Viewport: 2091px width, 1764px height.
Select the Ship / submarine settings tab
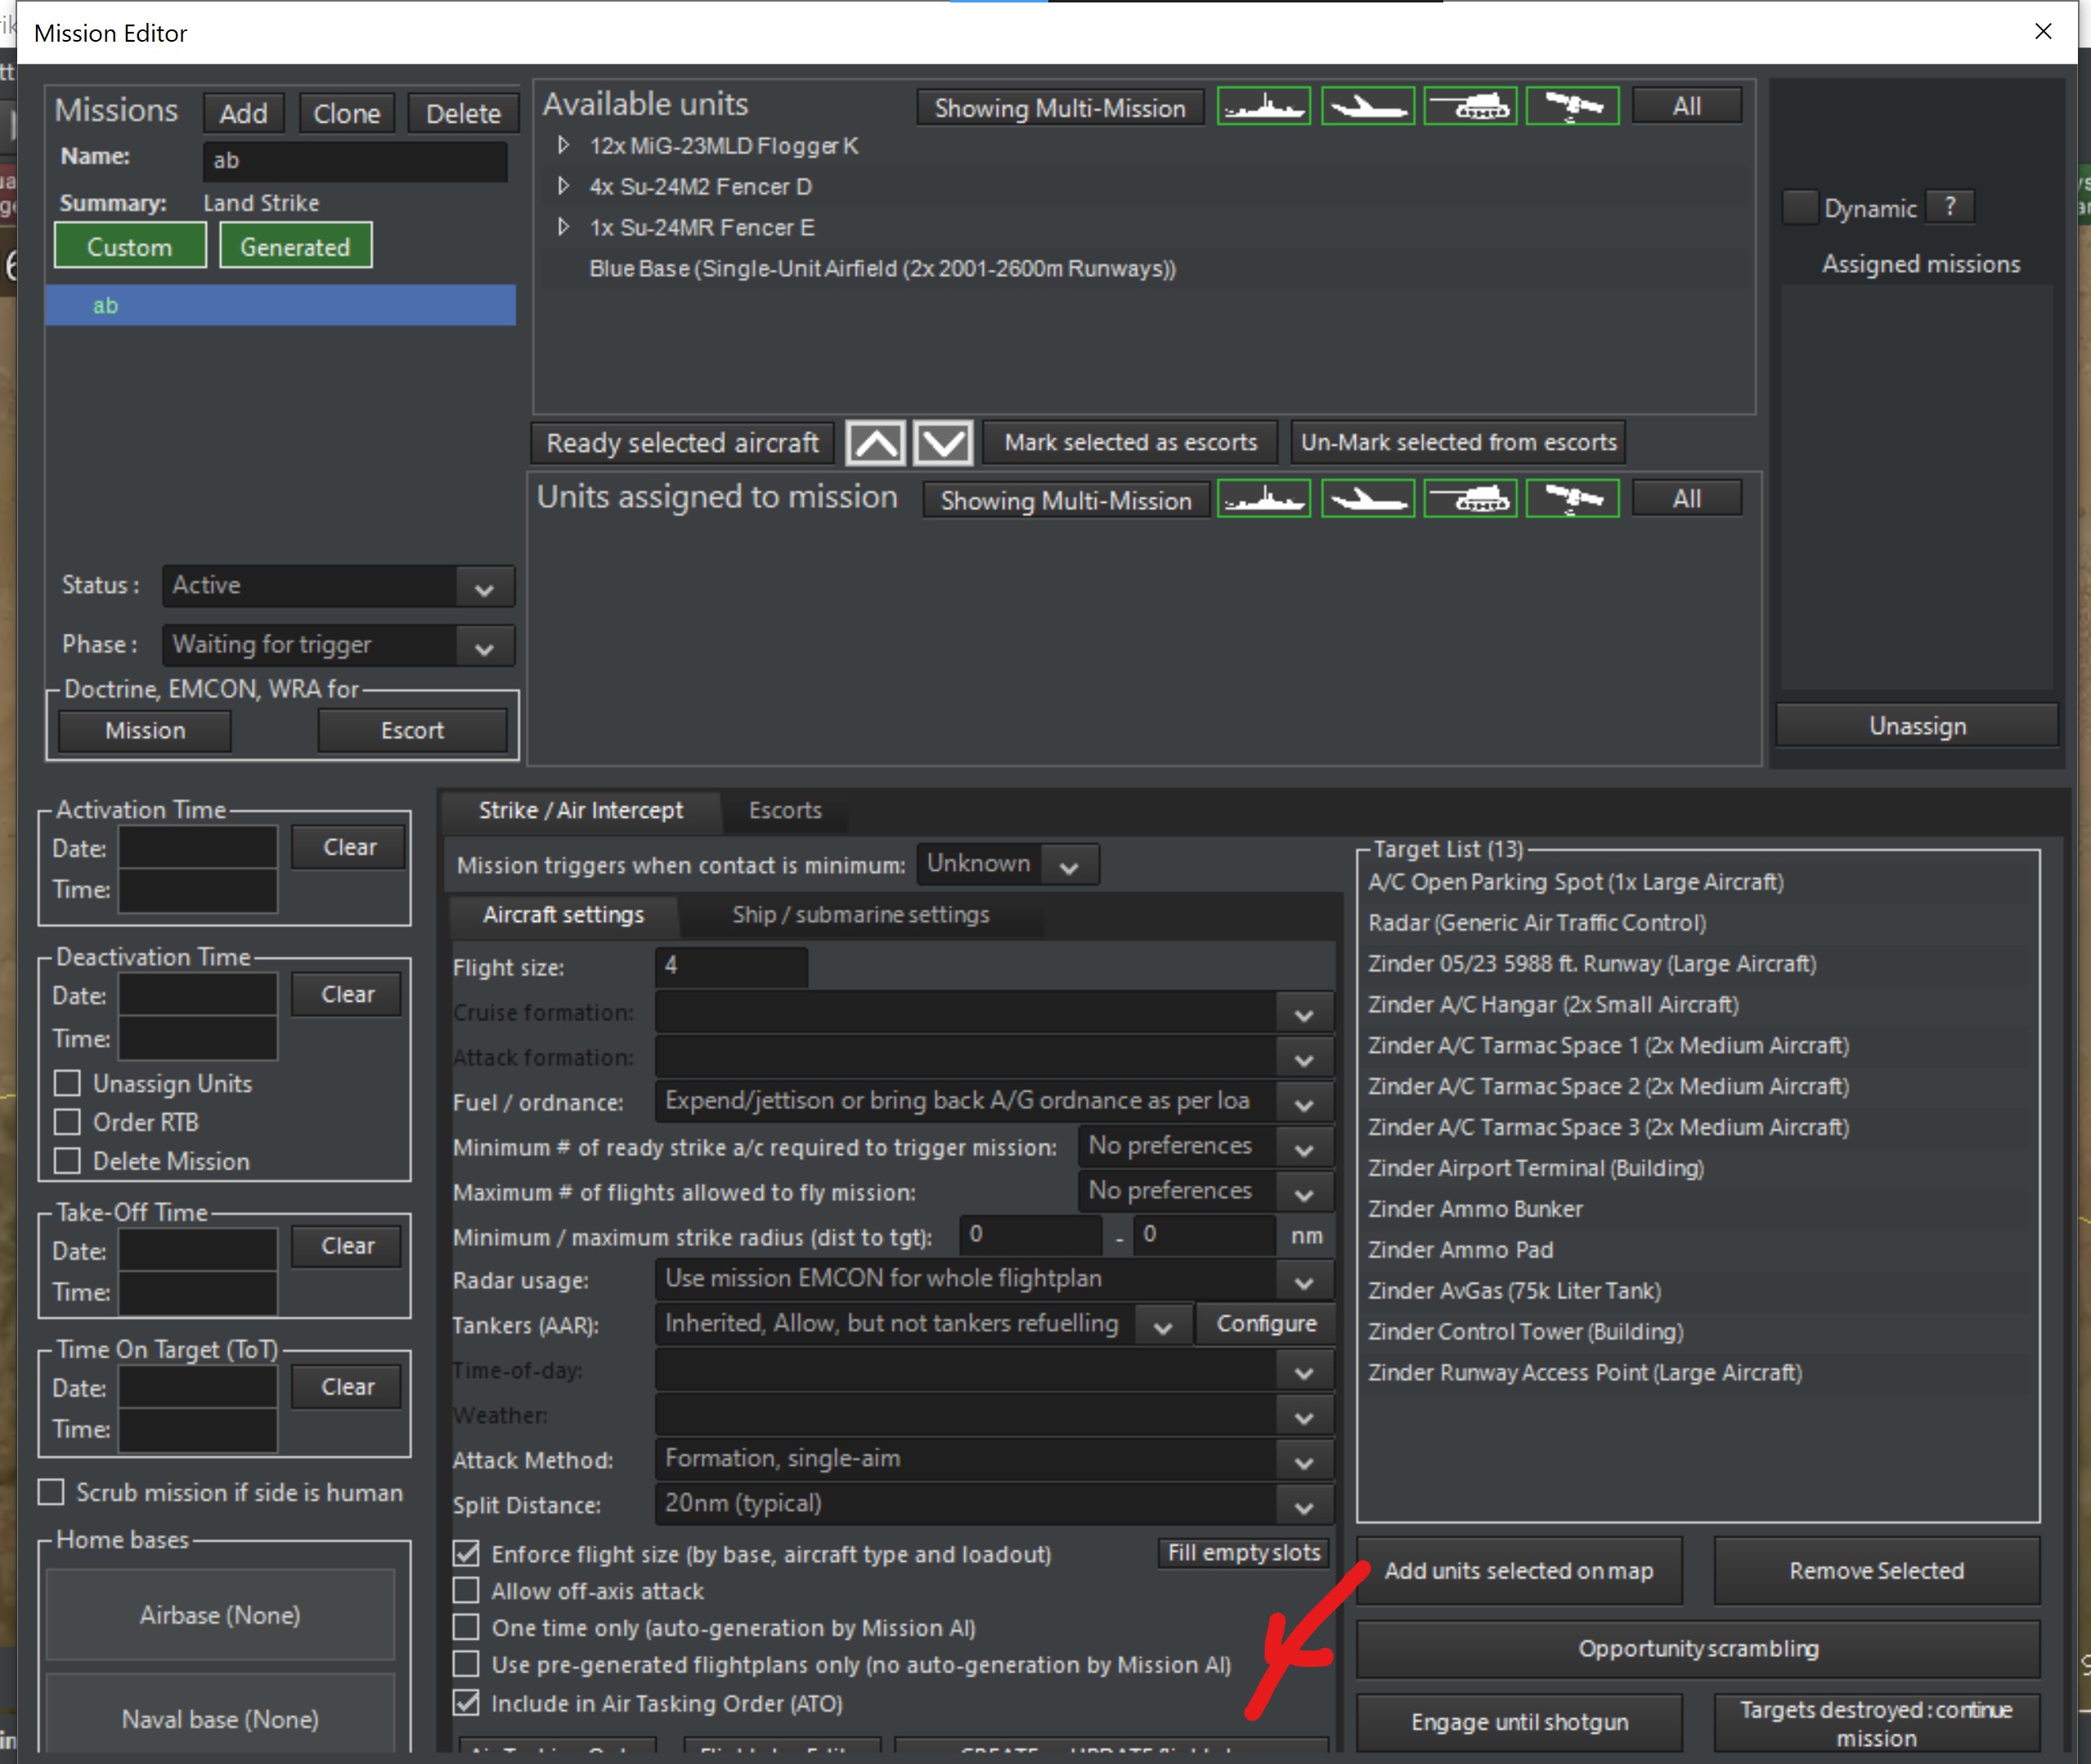point(860,914)
